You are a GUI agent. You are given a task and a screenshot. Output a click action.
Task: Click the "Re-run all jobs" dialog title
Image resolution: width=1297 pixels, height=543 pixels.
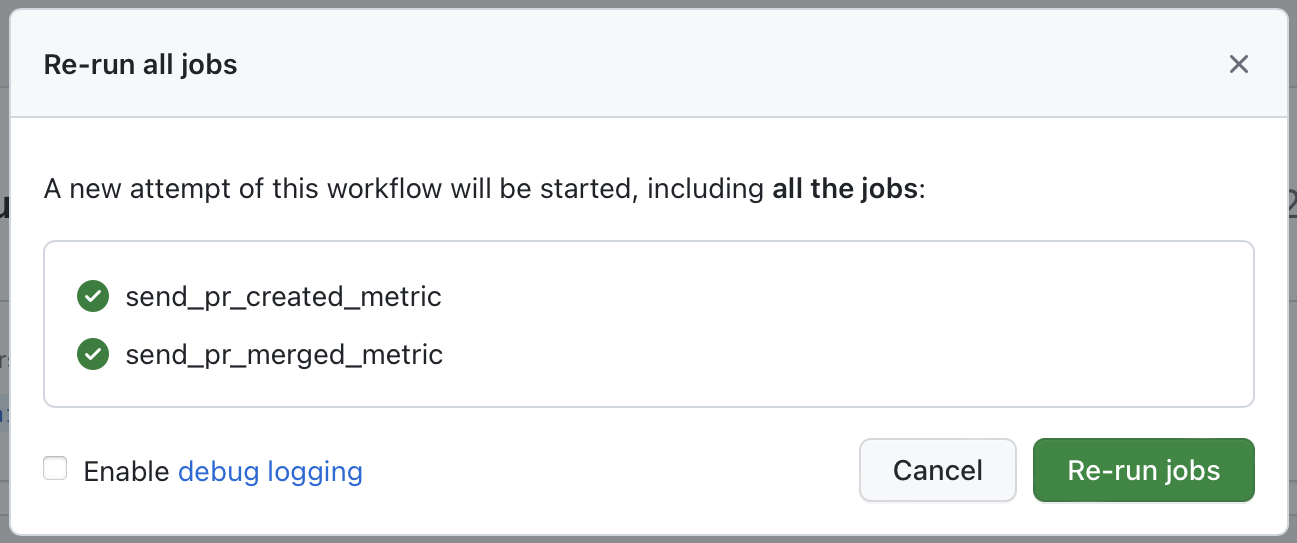140,65
